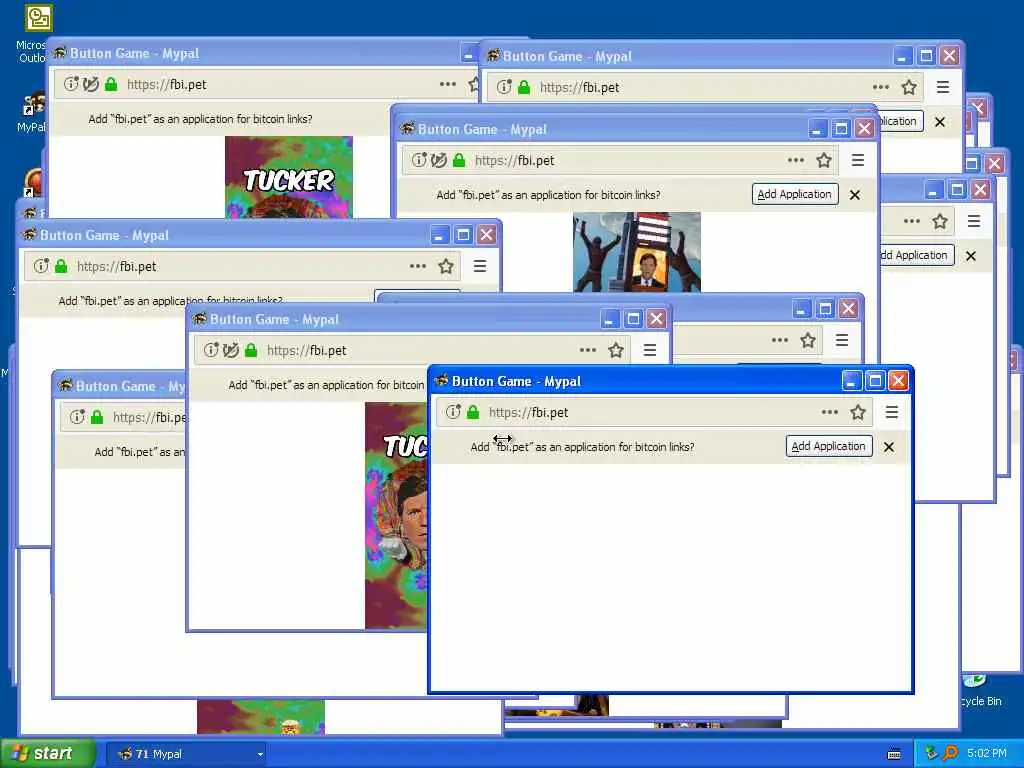The width and height of the screenshot is (1024, 768).
Task: Click the magnifier tray icon near the clock
Action: tap(950, 753)
